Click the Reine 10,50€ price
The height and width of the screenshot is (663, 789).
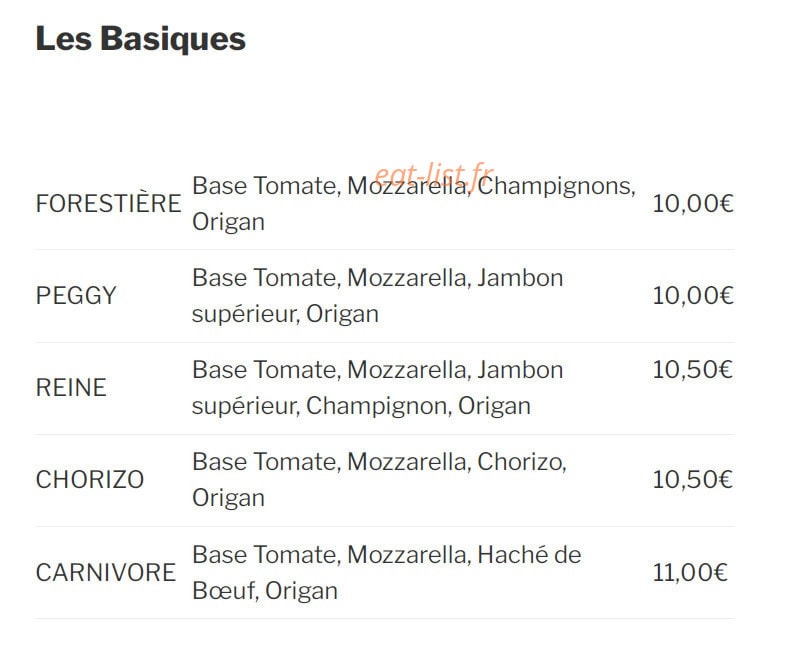tap(693, 370)
